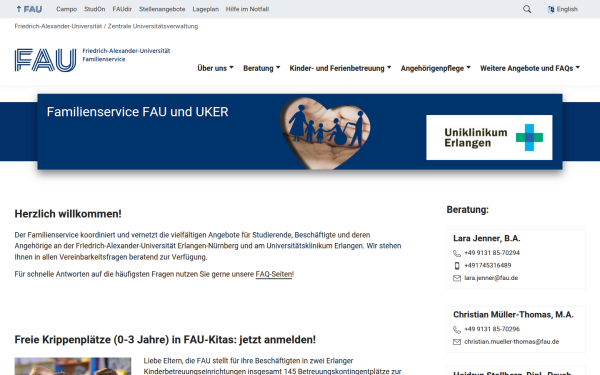Switch site language to English

tap(567, 9)
